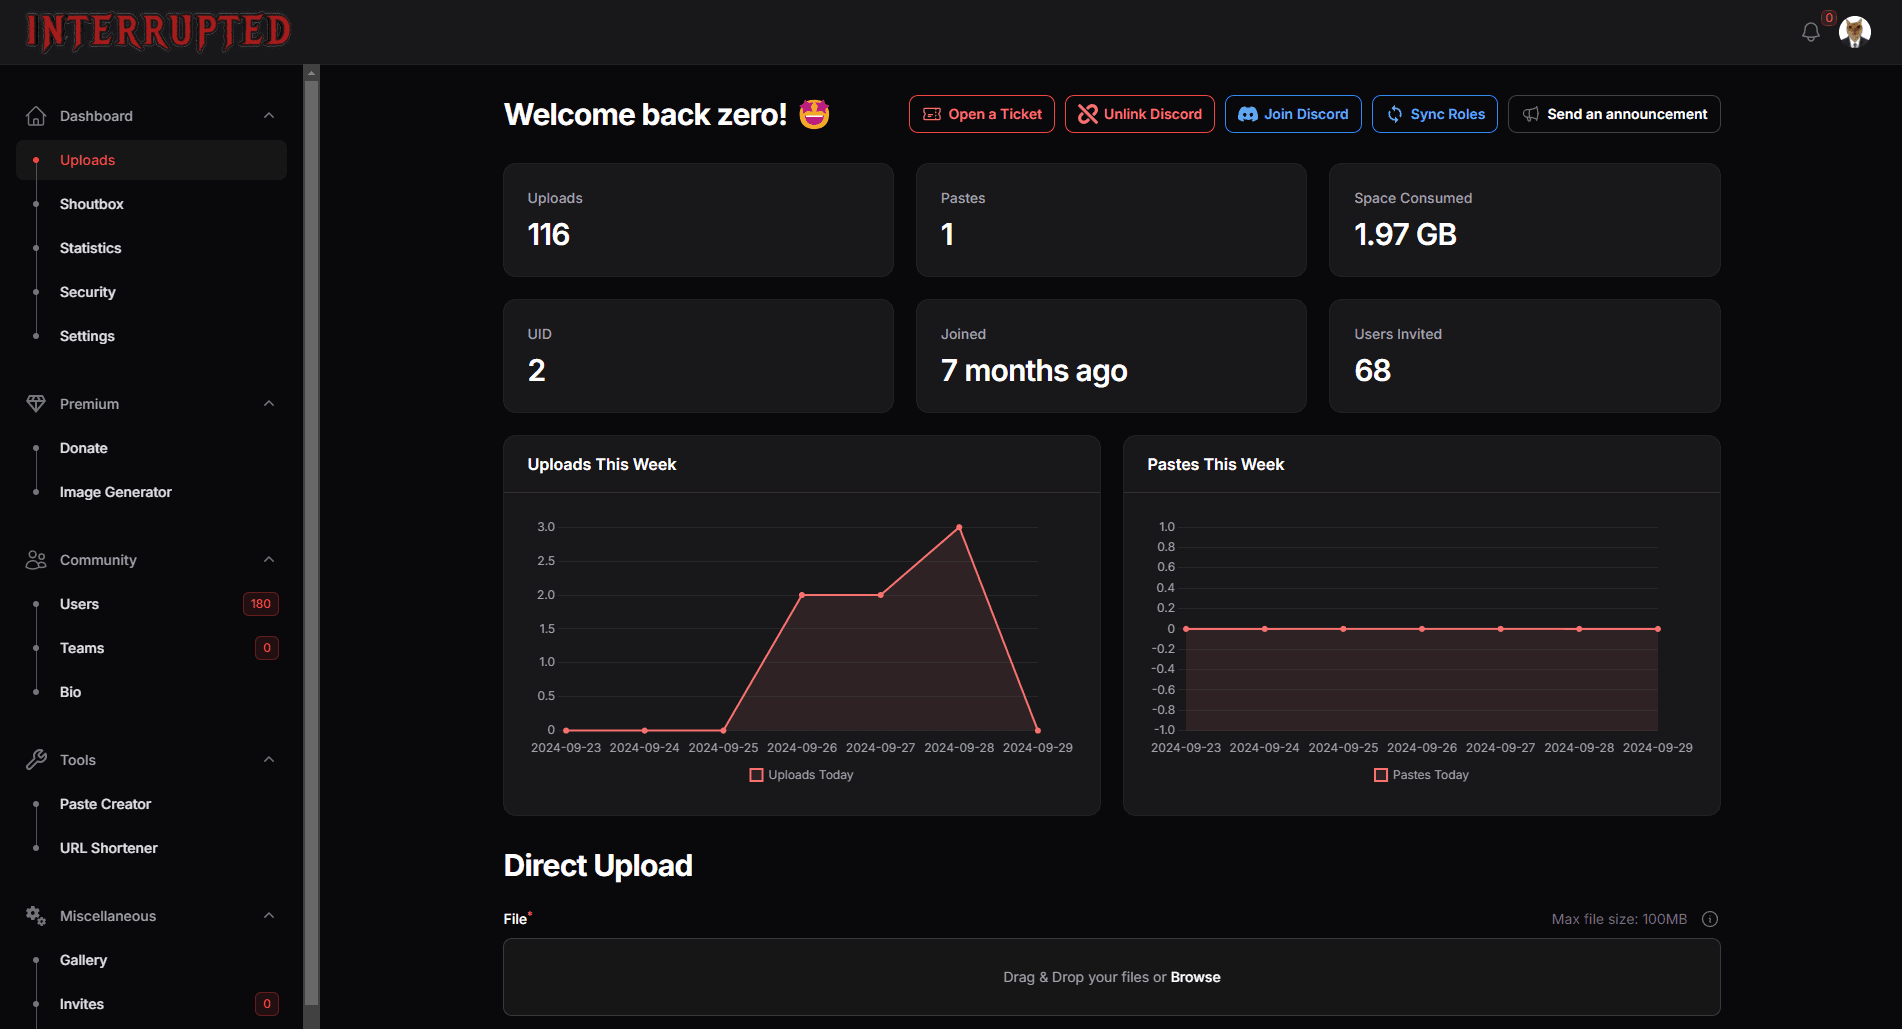Collapse the Premium section chevron
Screen dimensions: 1902x1029
[x=269, y=404]
